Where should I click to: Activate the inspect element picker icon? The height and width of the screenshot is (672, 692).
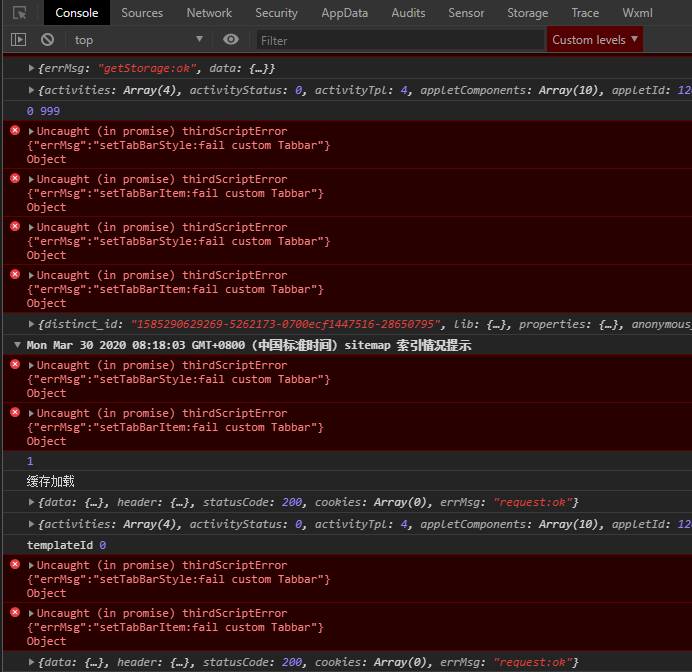pos(19,13)
